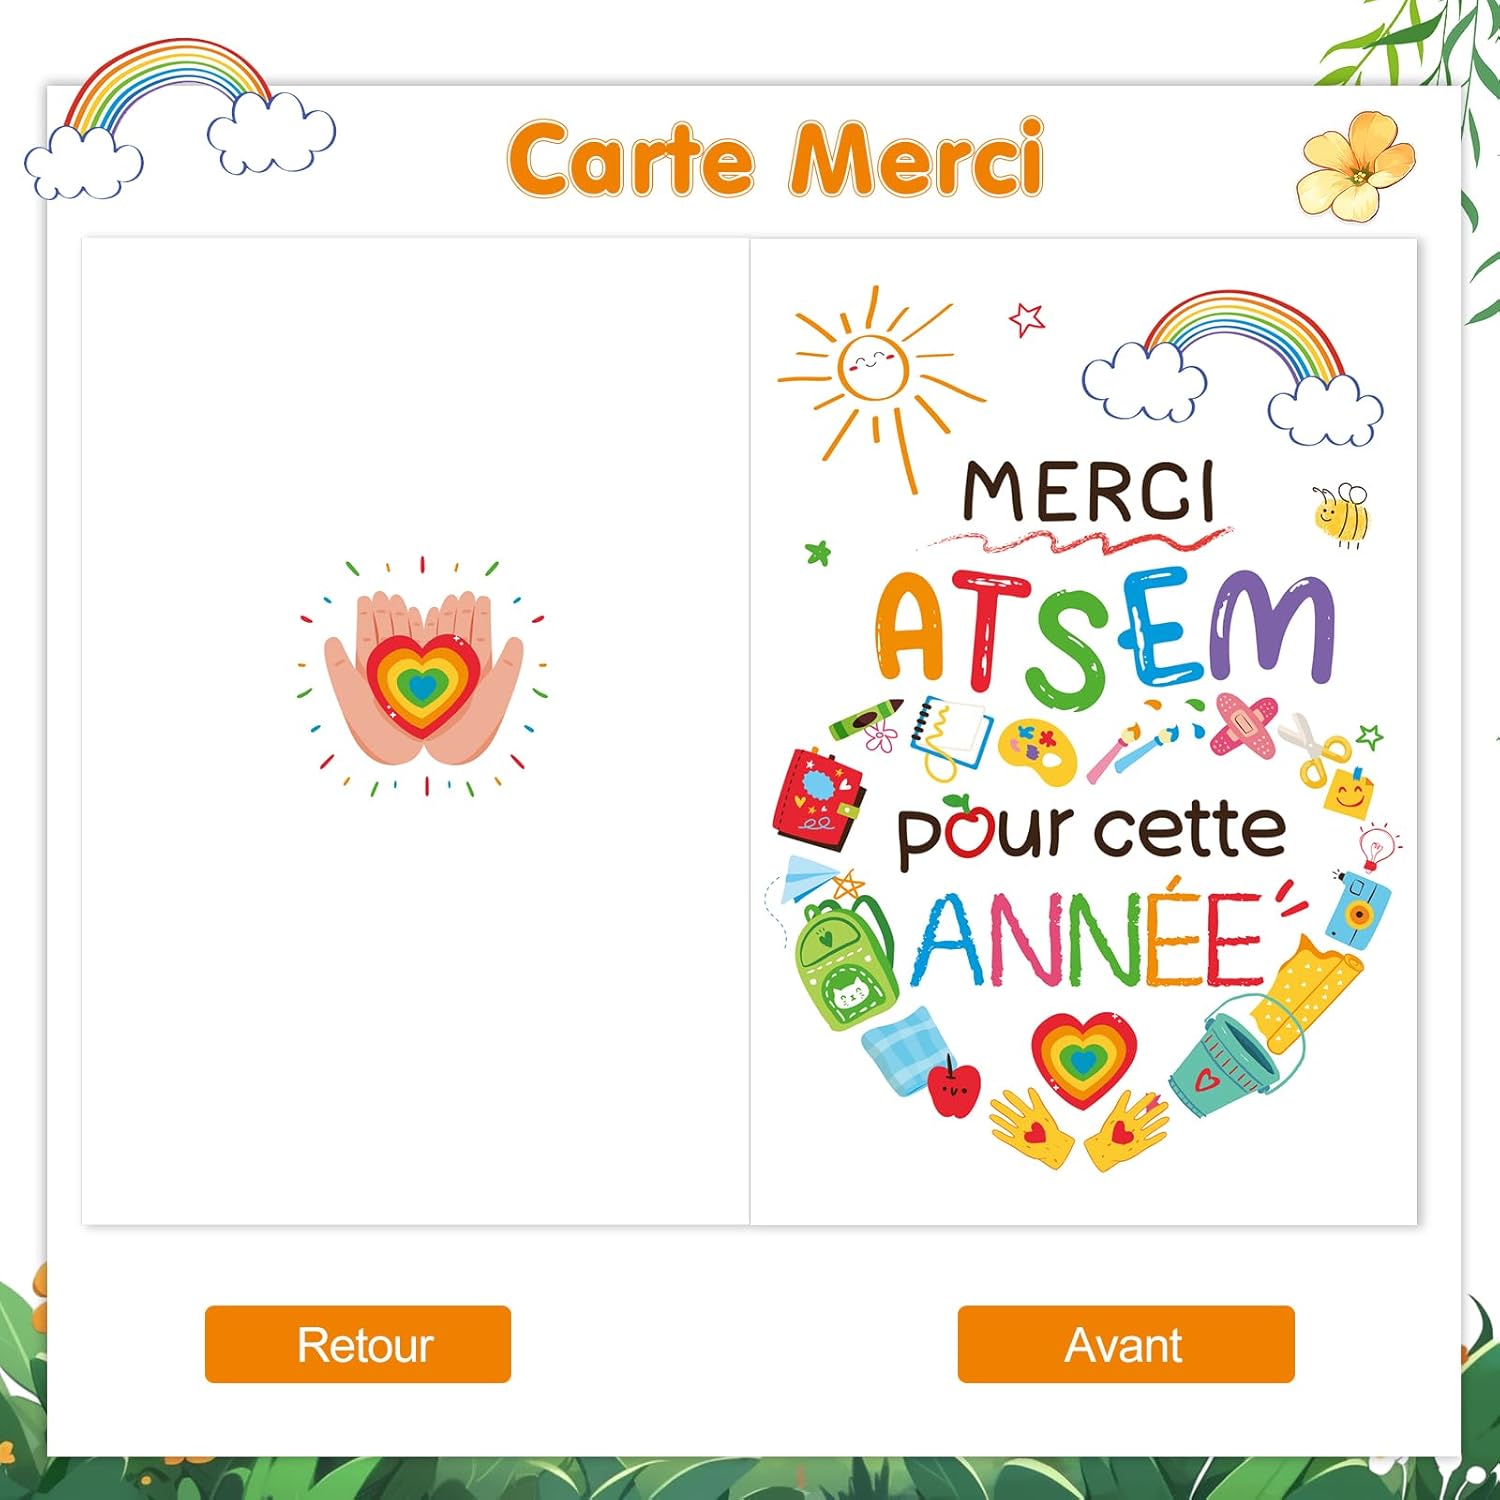Click the red apple with face
Image resolution: width=1500 pixels, height=1500 pixels.
(x=954, y=1086)
